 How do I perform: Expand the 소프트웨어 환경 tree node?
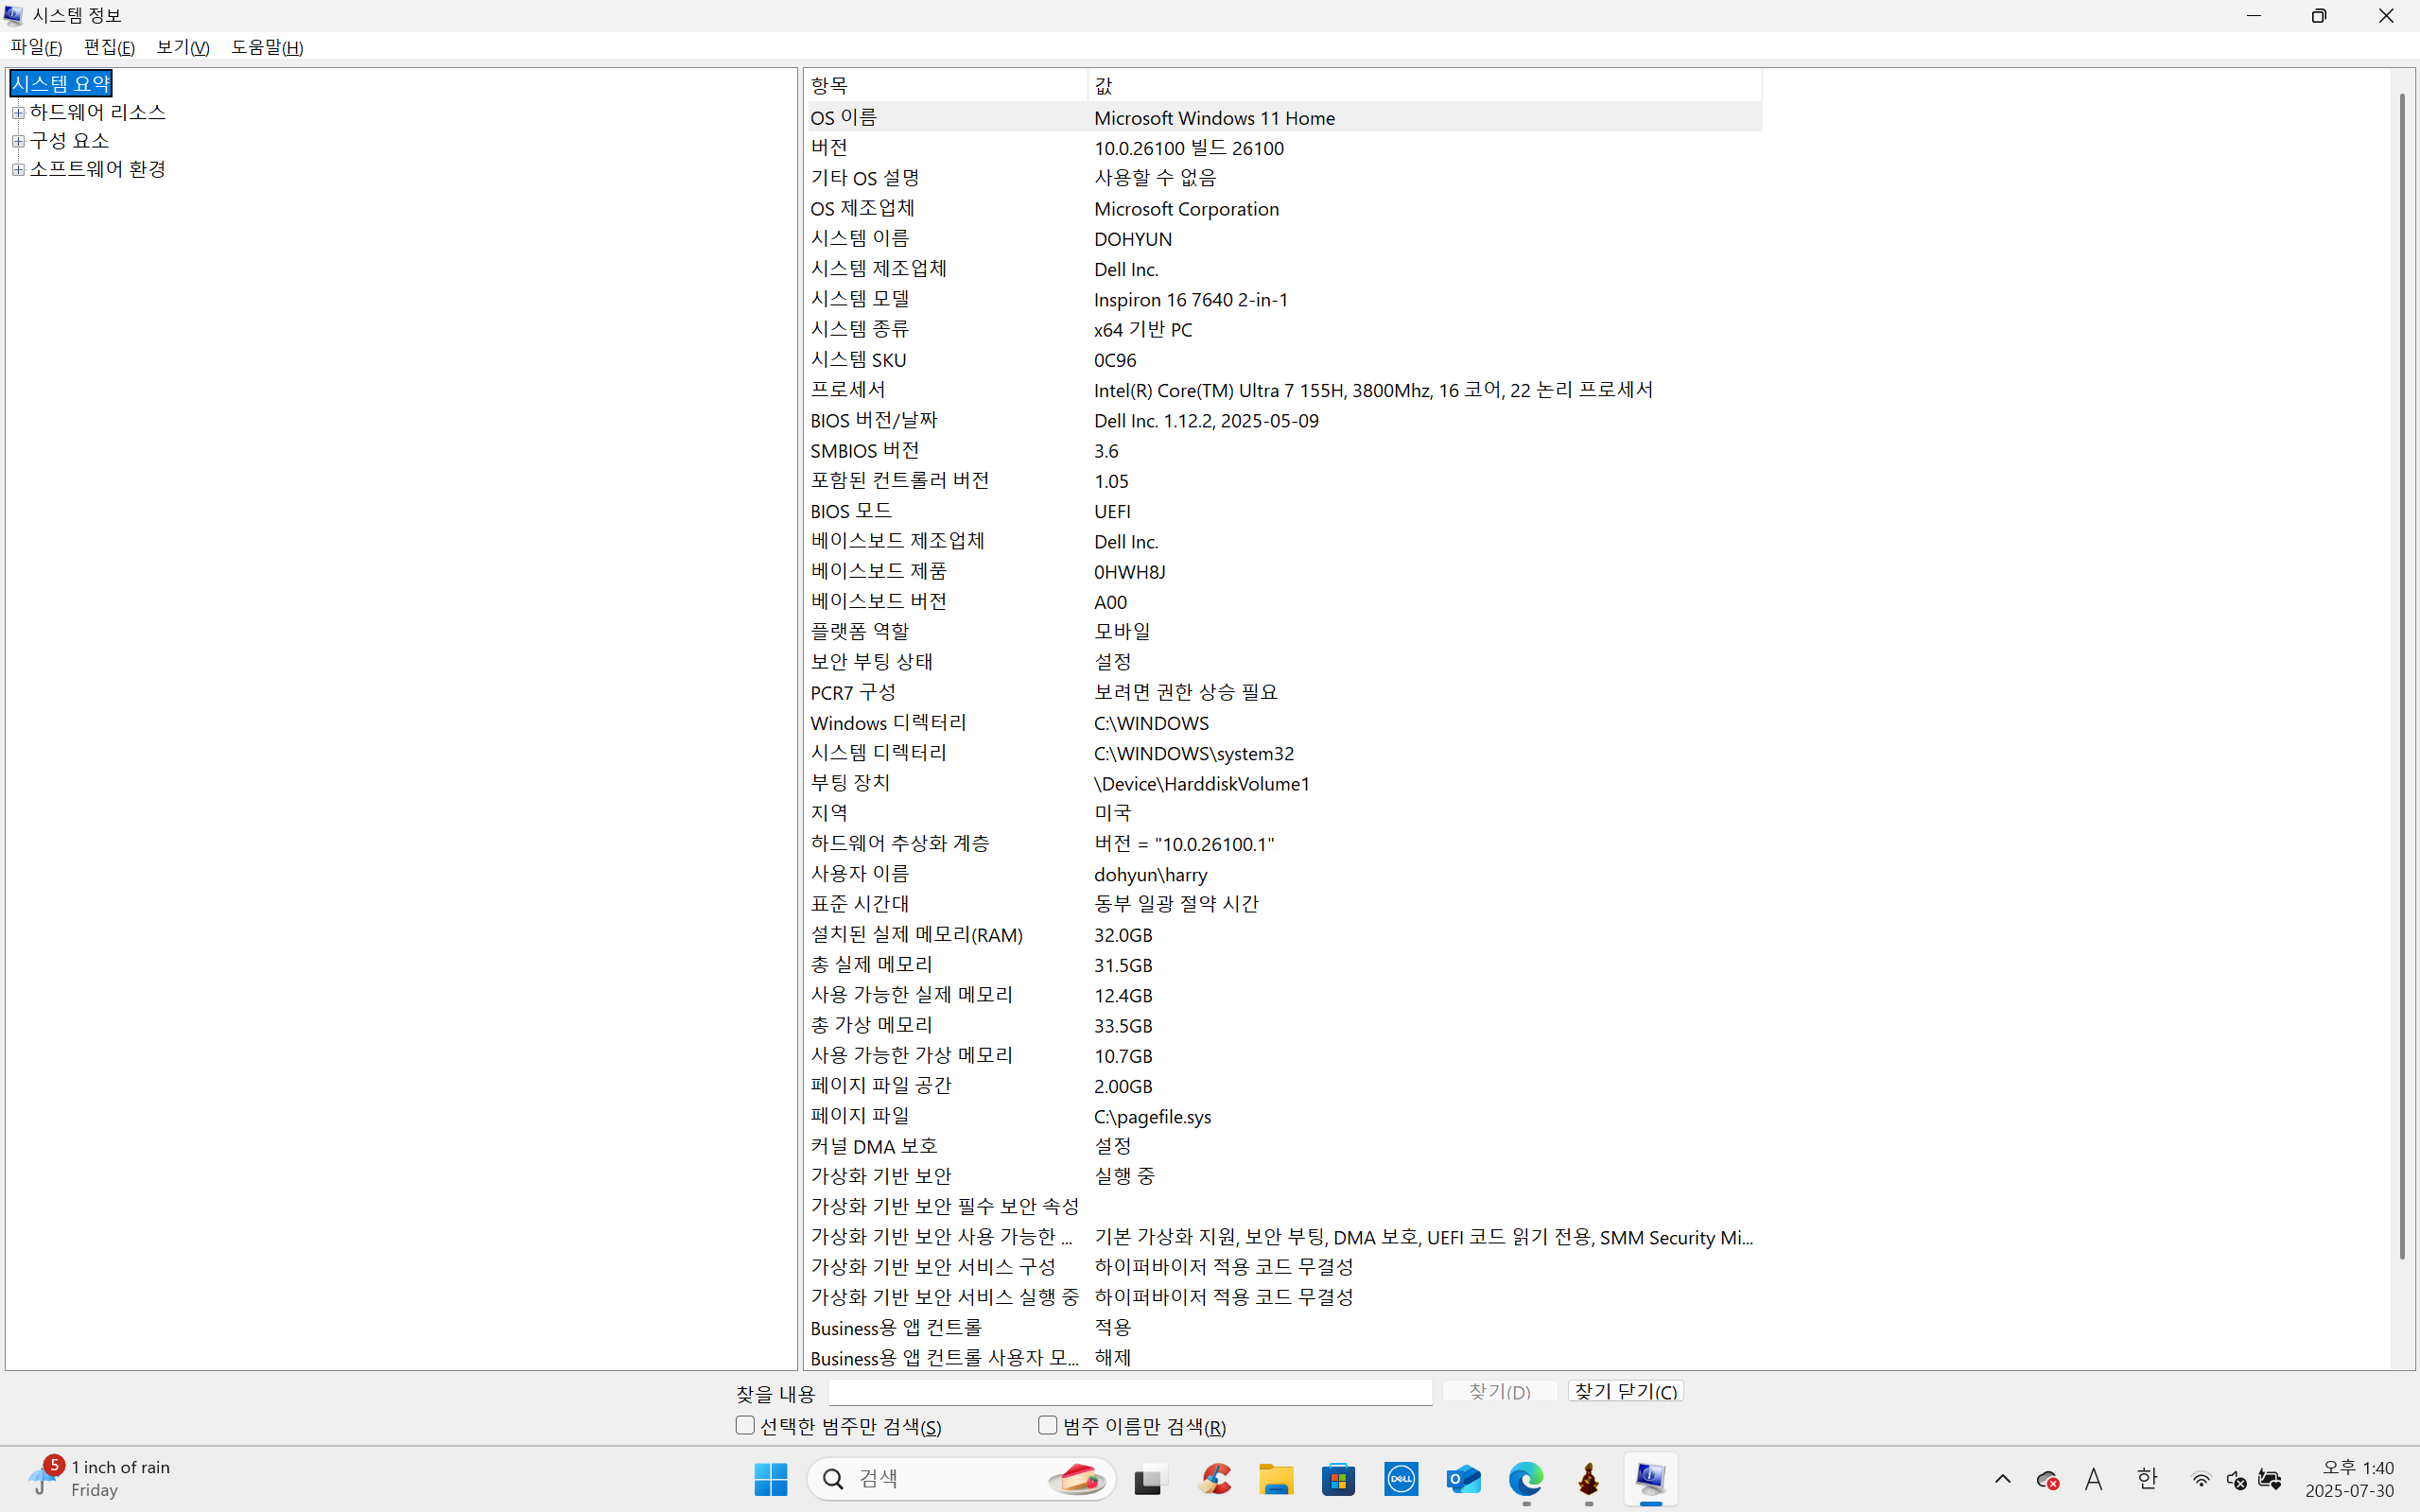[18, 169]
